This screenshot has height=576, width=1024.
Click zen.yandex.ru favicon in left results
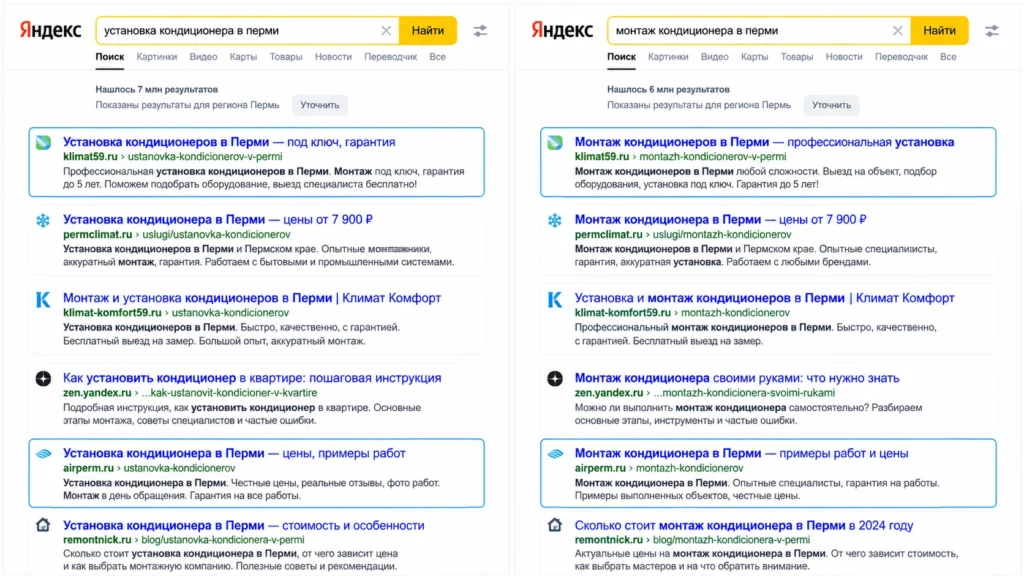click(x=43, y=379)
